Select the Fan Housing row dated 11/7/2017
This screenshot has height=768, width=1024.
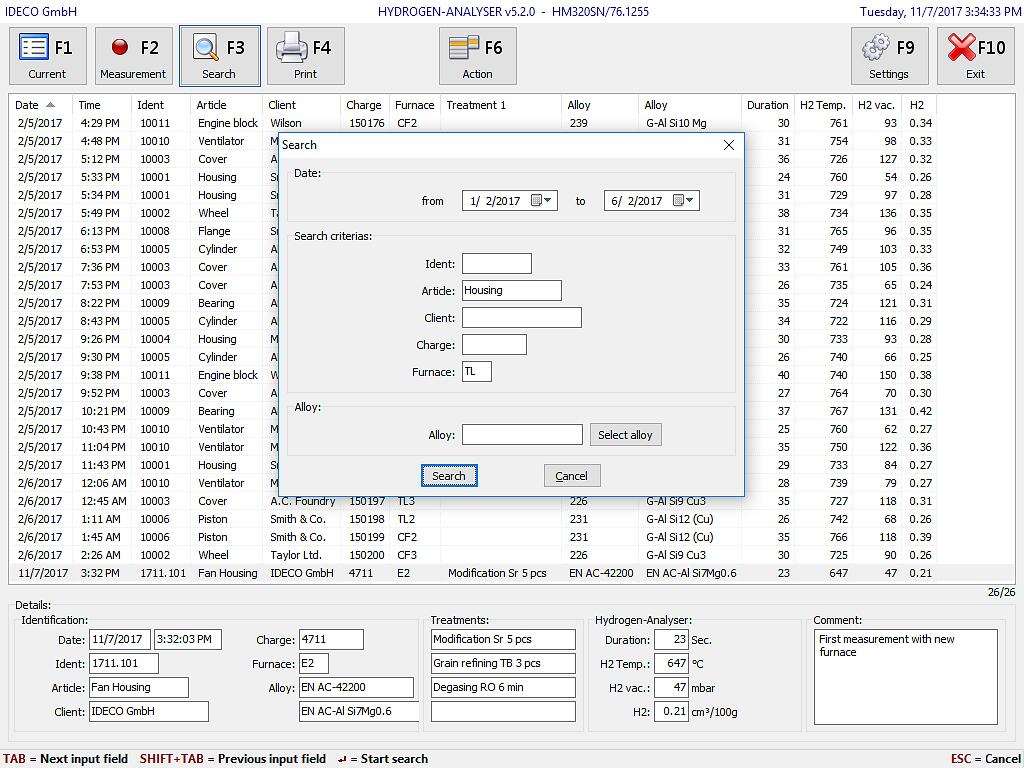[228, 574]
